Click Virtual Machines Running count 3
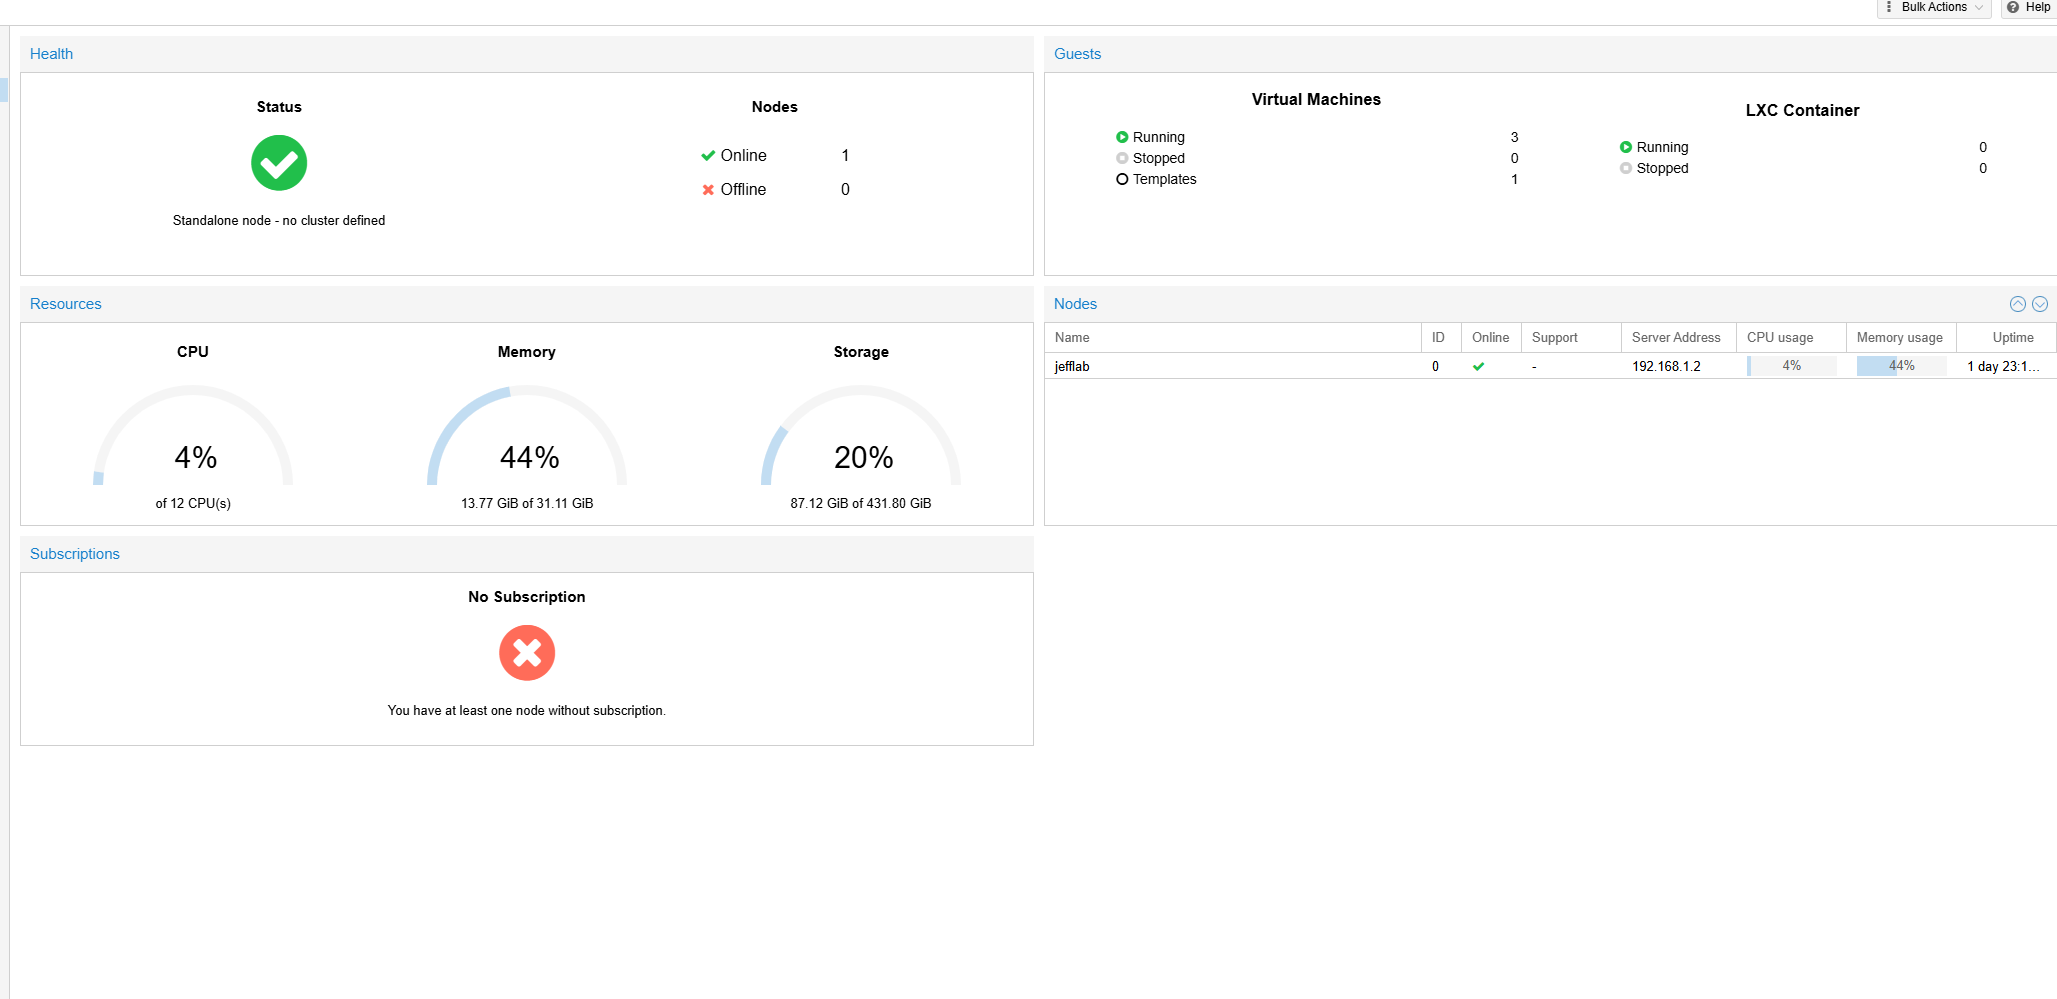 (1514, 137)
